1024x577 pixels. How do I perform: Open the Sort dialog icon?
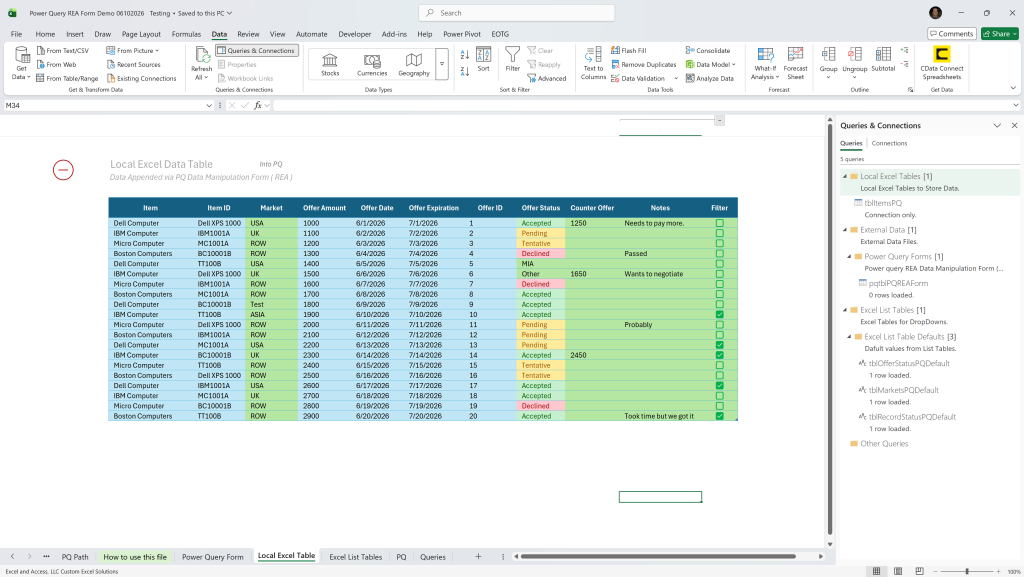483,59
